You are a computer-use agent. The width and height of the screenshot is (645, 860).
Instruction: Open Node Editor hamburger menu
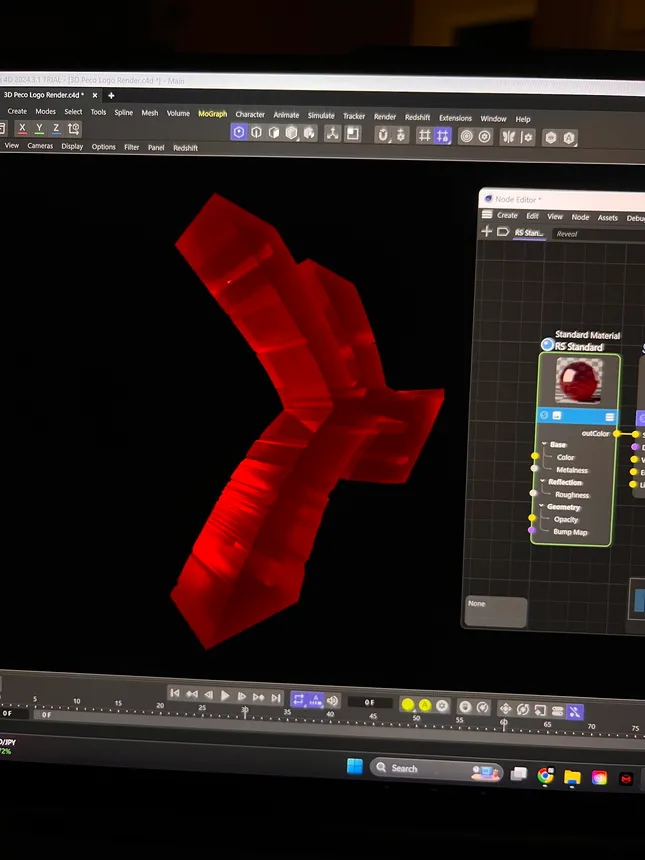tap(486, 214)
